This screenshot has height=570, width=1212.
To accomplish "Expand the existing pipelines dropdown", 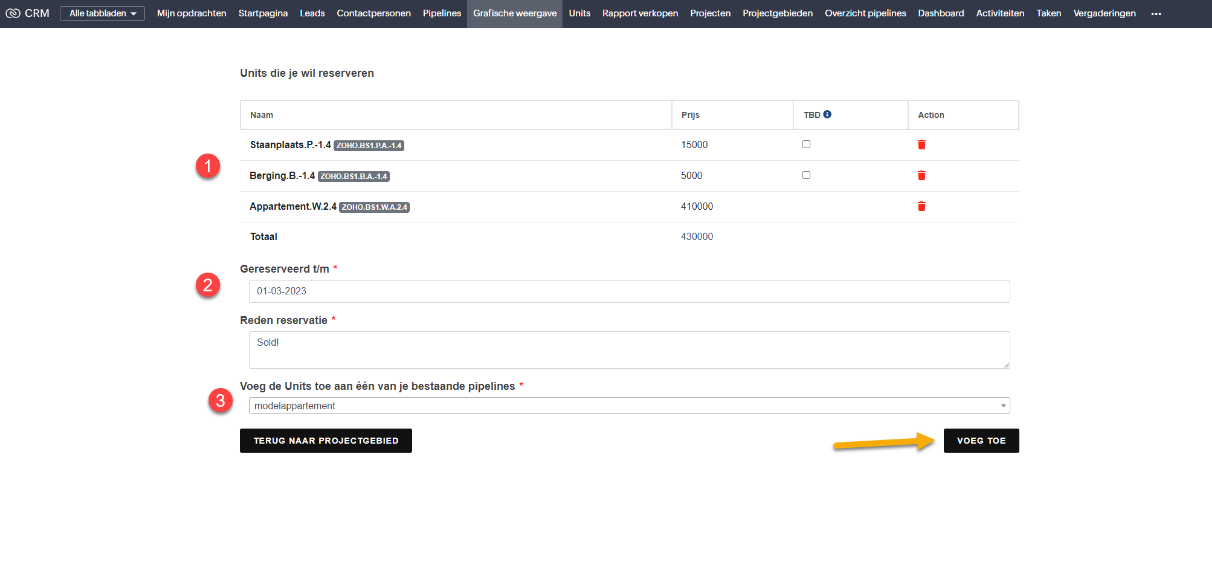I will coord(628,406).
